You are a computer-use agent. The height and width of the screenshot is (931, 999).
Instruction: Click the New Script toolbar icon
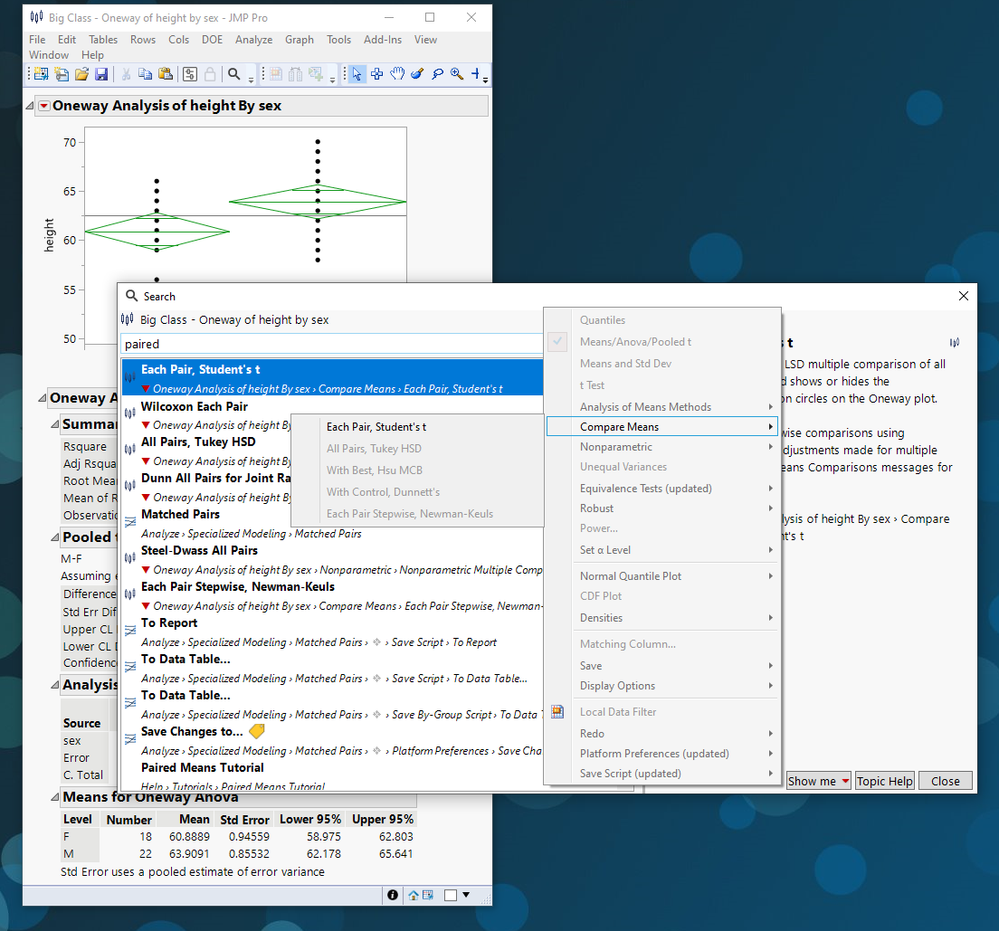pos(62,74)
